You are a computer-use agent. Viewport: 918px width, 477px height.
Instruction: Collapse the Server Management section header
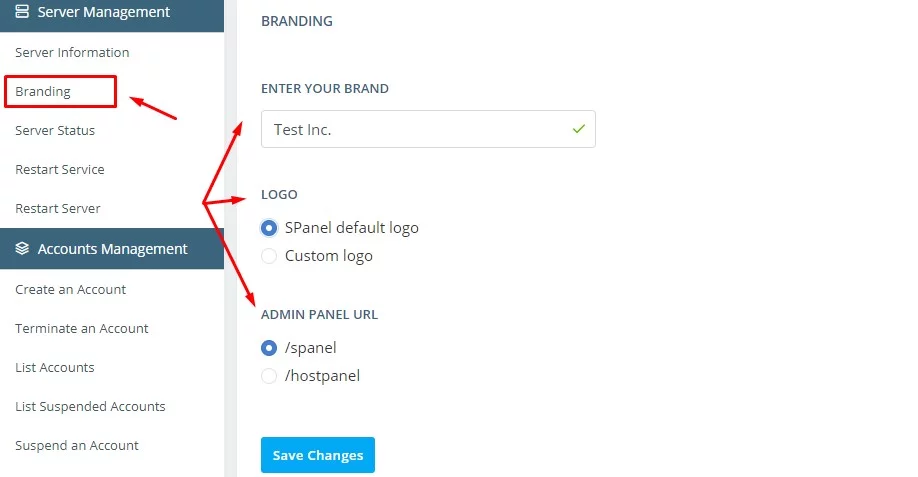112,12
